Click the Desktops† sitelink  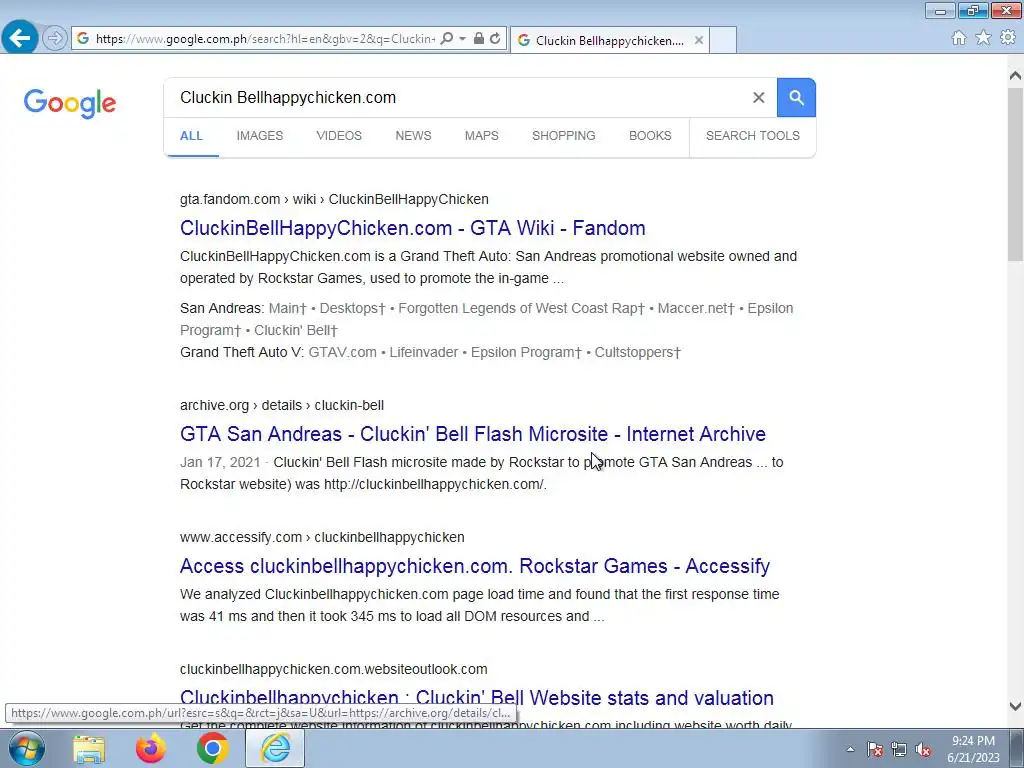click(x=352, y=308)
